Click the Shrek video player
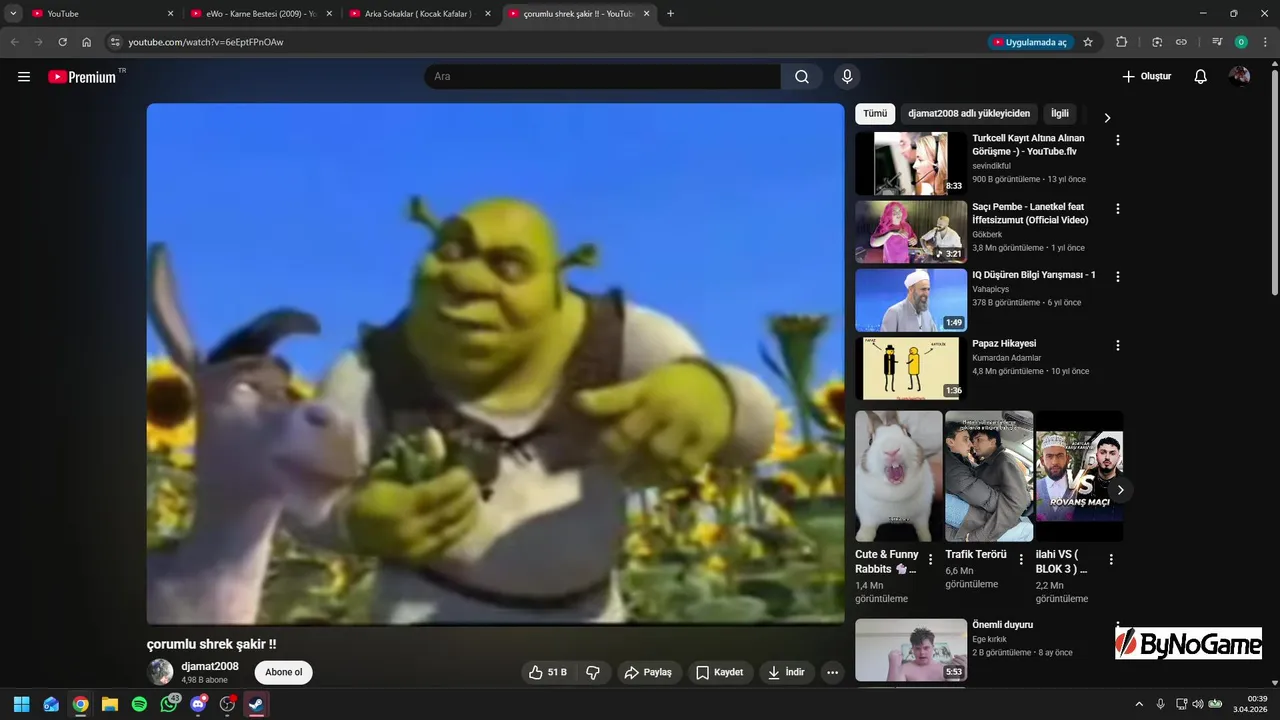The width and height of the screenshot is (1280, 720). coord(495,364)
